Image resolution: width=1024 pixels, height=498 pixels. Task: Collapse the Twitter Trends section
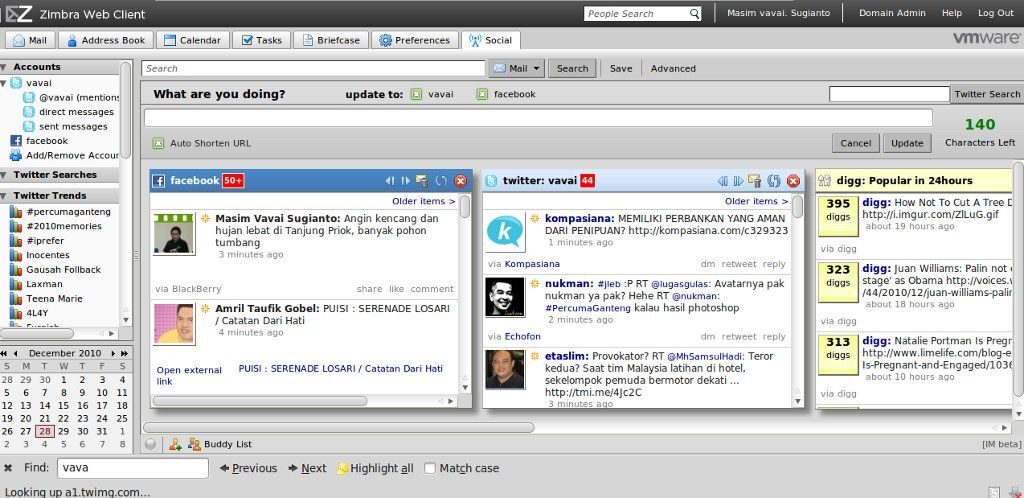(5, 195)
